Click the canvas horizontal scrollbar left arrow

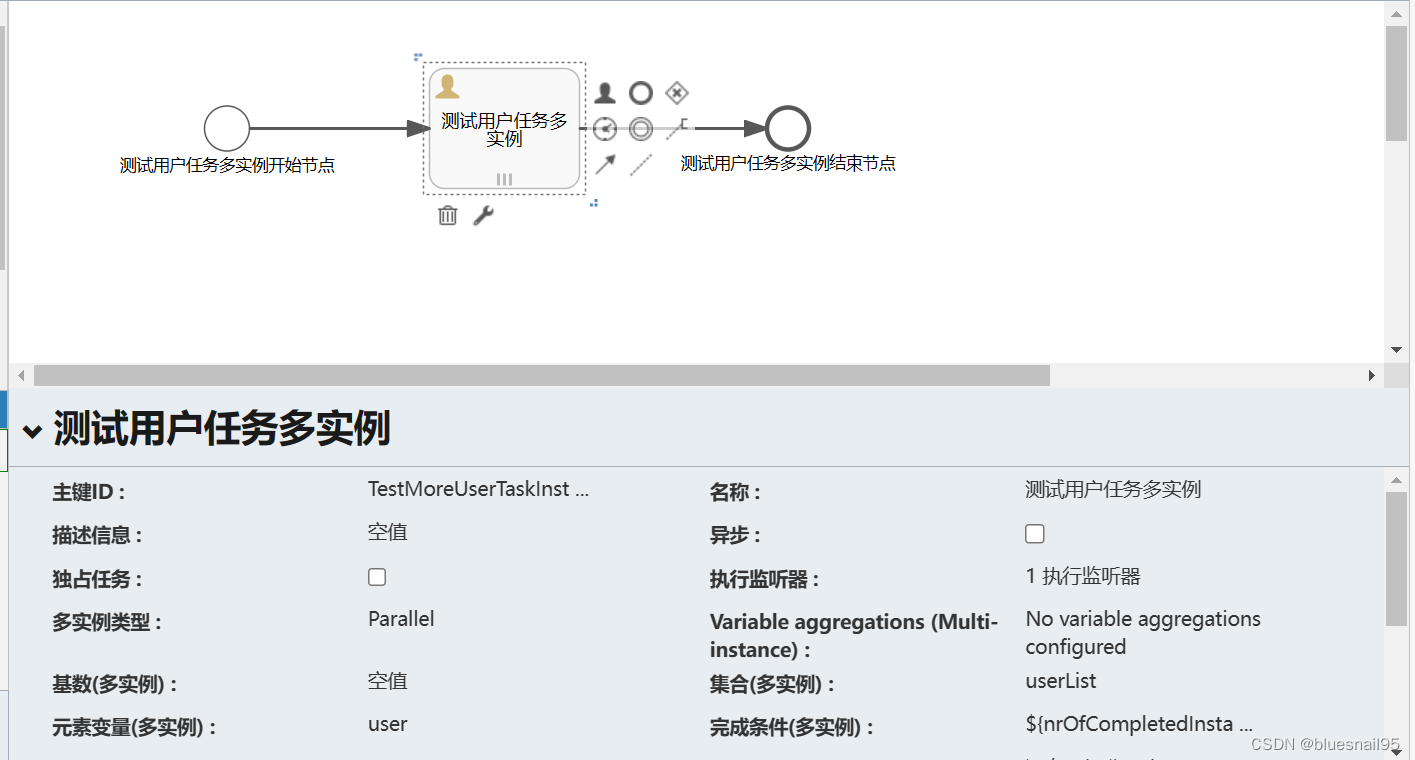21,375
